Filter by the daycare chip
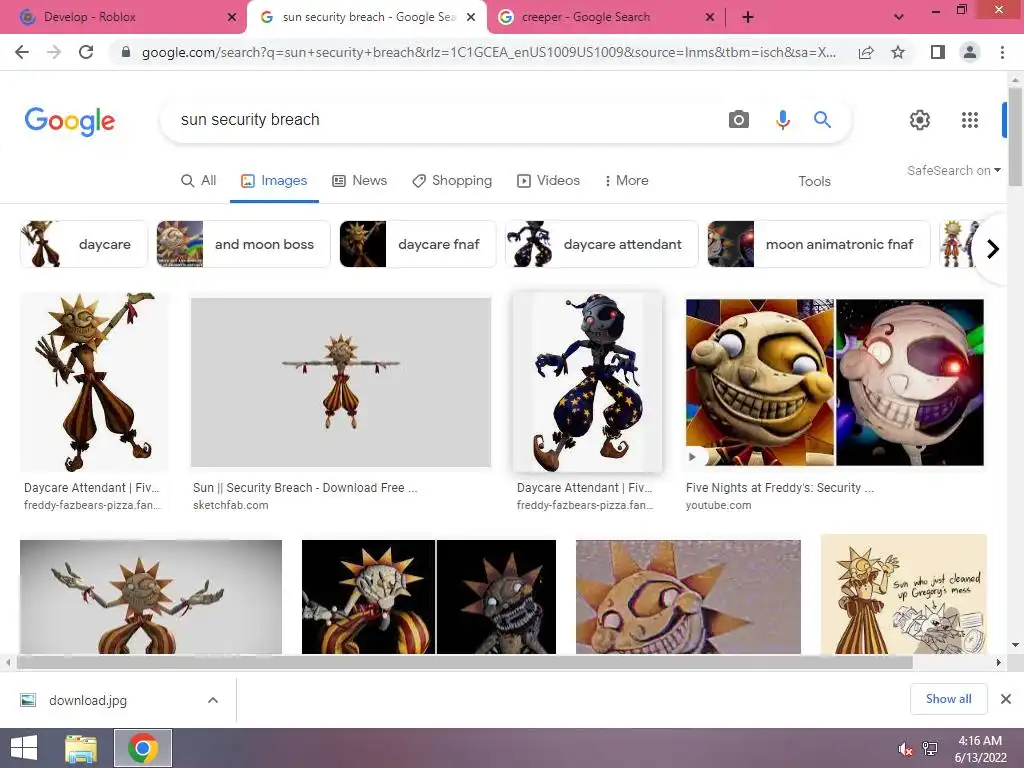The width and height of the screenshot is (1024, 768). [x=84, y=244]
